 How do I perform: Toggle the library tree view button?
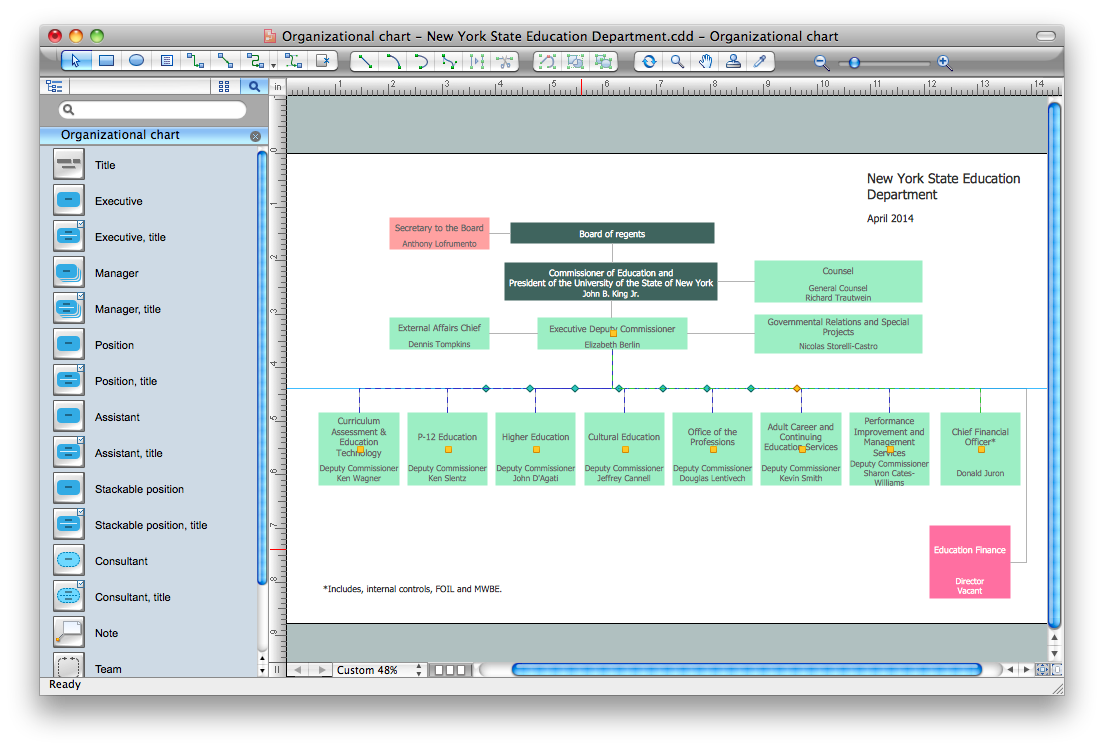(x=54, y=87)
